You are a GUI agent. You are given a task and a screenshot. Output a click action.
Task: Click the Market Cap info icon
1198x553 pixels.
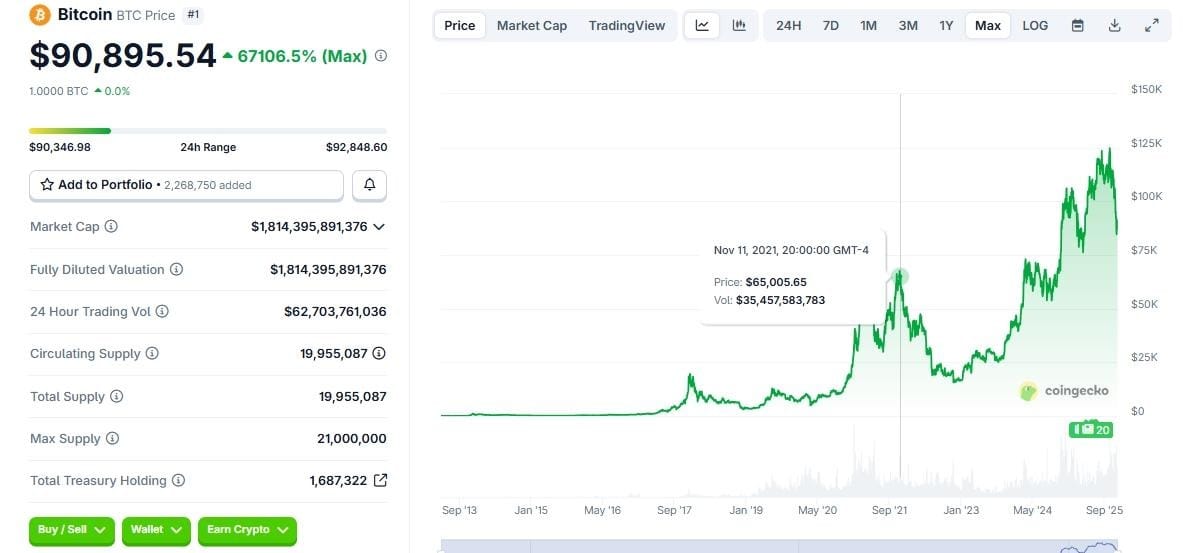111,227
